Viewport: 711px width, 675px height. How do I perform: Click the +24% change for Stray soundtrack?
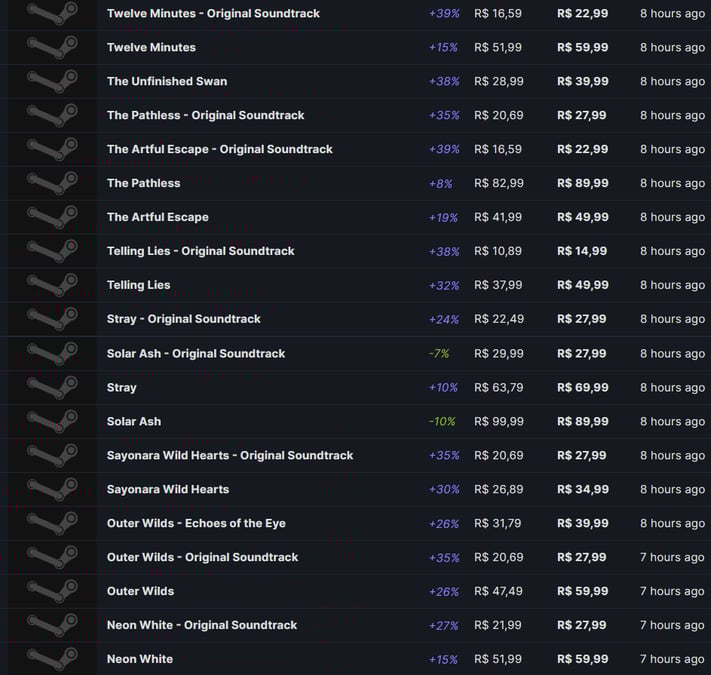[443, 320]
